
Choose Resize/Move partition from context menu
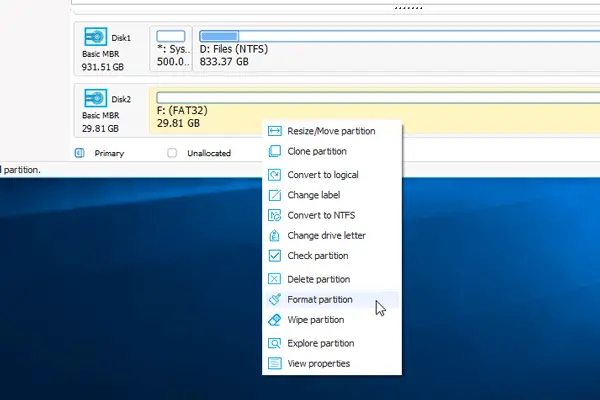click(332, 131)
